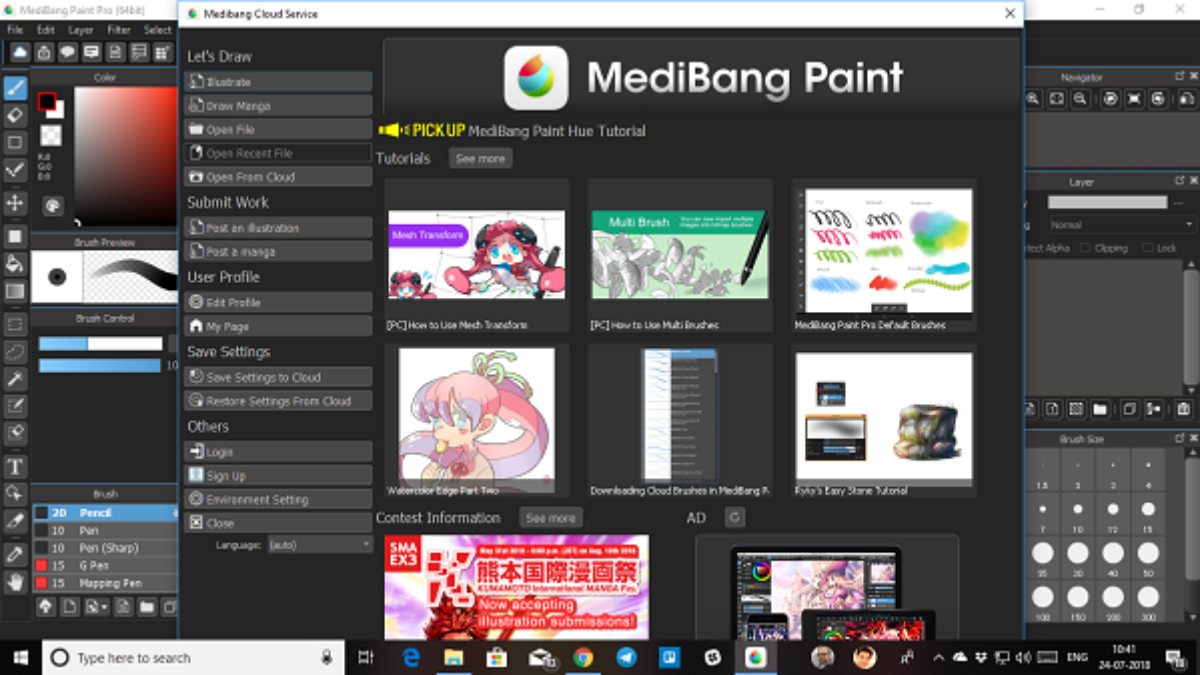This screenshot has height=675, width=1200.
Task: Choose the brush size 50 preset
Action: tap(1148, 557)
